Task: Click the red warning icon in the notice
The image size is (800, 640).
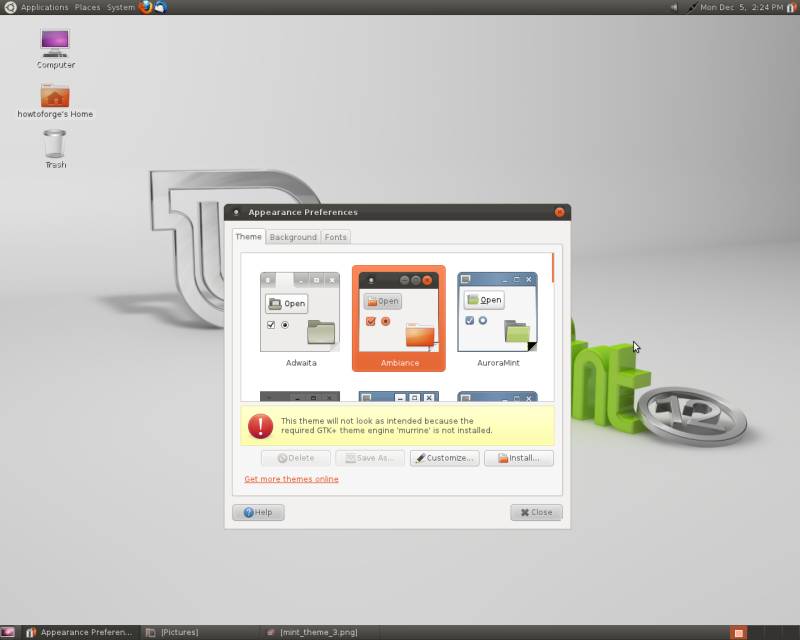Action: click(260, 426)
